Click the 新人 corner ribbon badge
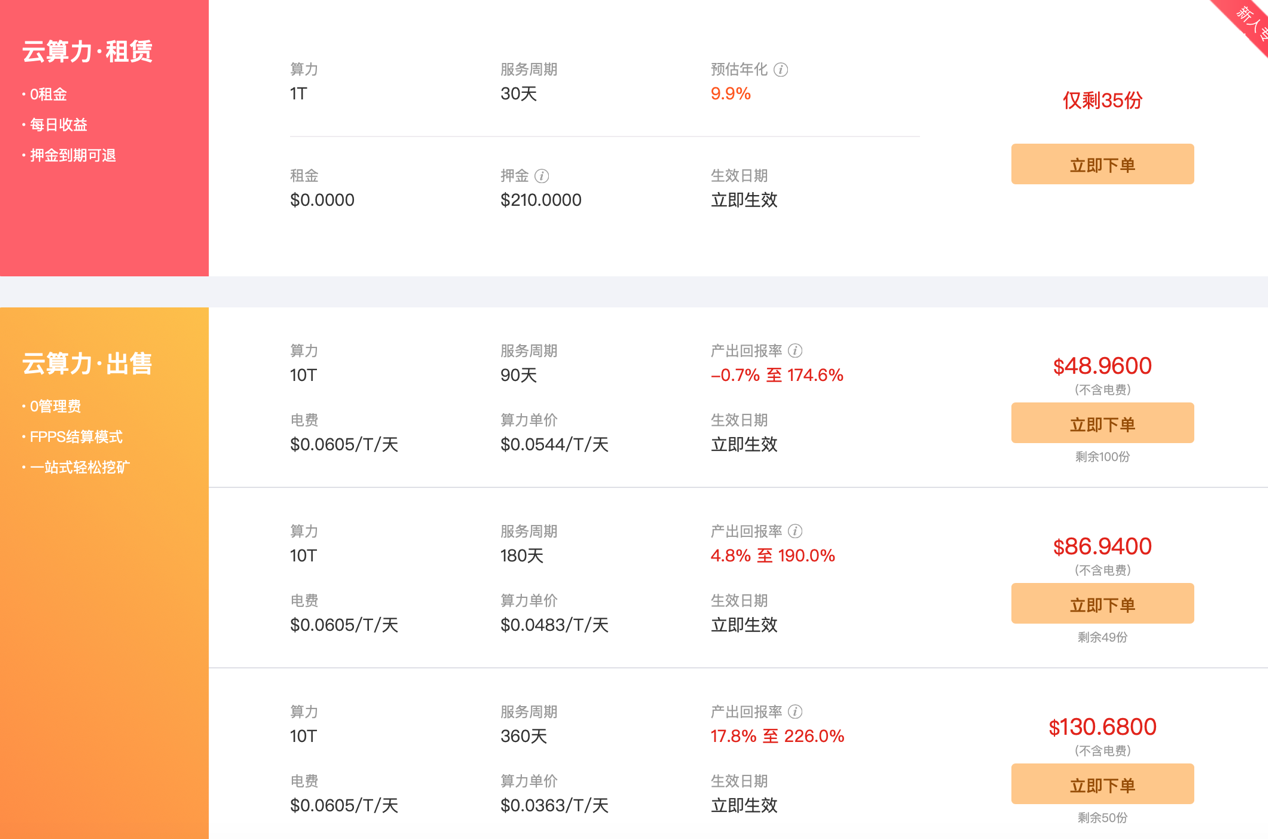The image size is (1268, 839). 1247,20
